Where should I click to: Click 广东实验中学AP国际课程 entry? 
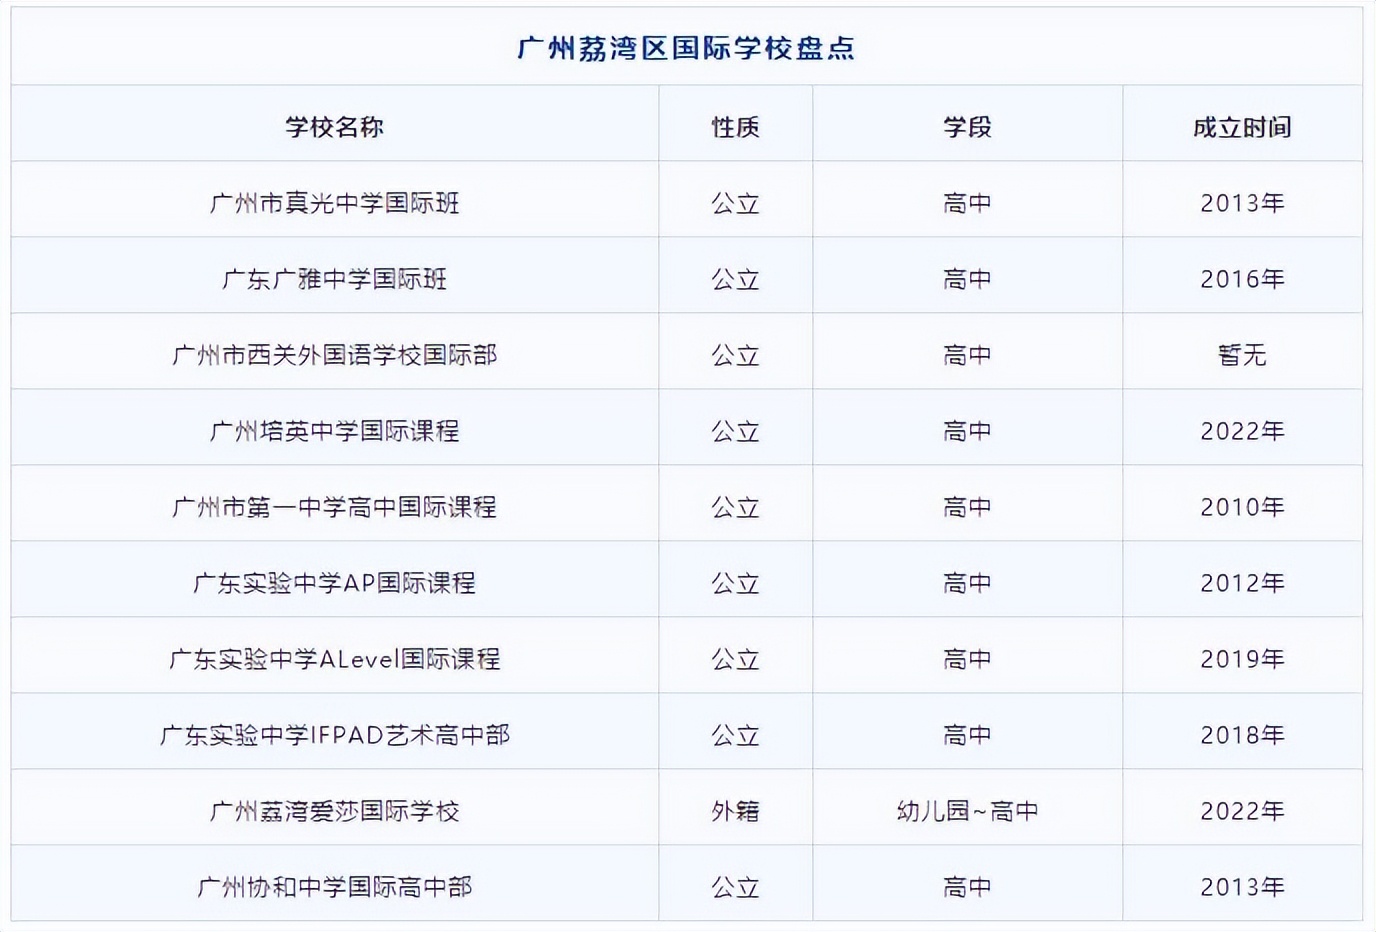(334, 581)
